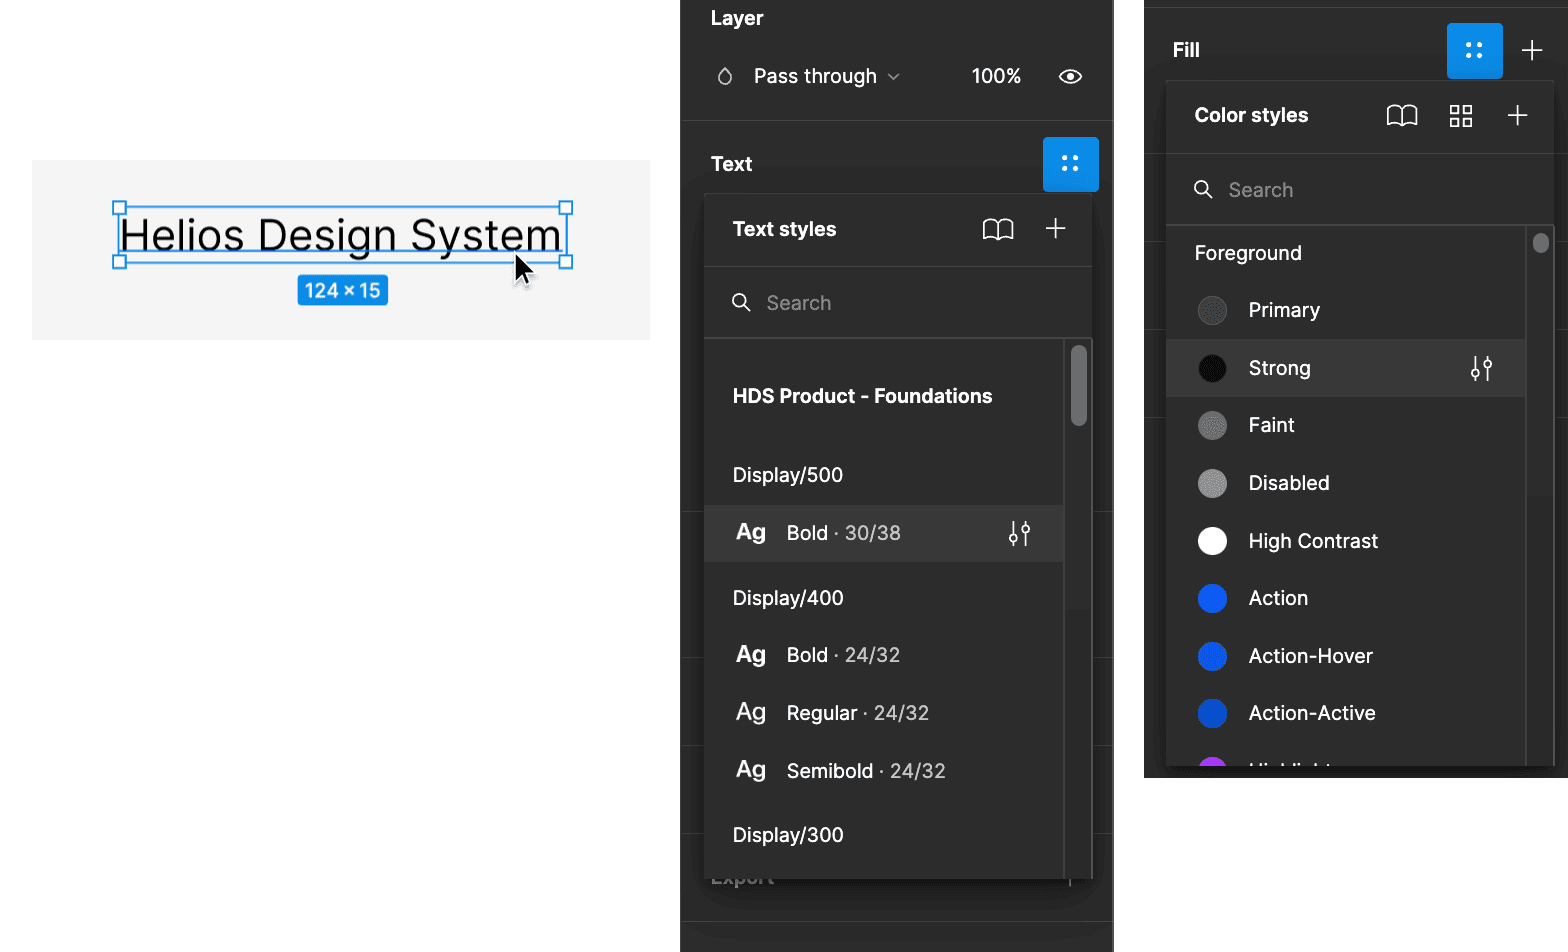
Task: Open the Pass through blend mode dropdown
Action: tap(826, 77)
